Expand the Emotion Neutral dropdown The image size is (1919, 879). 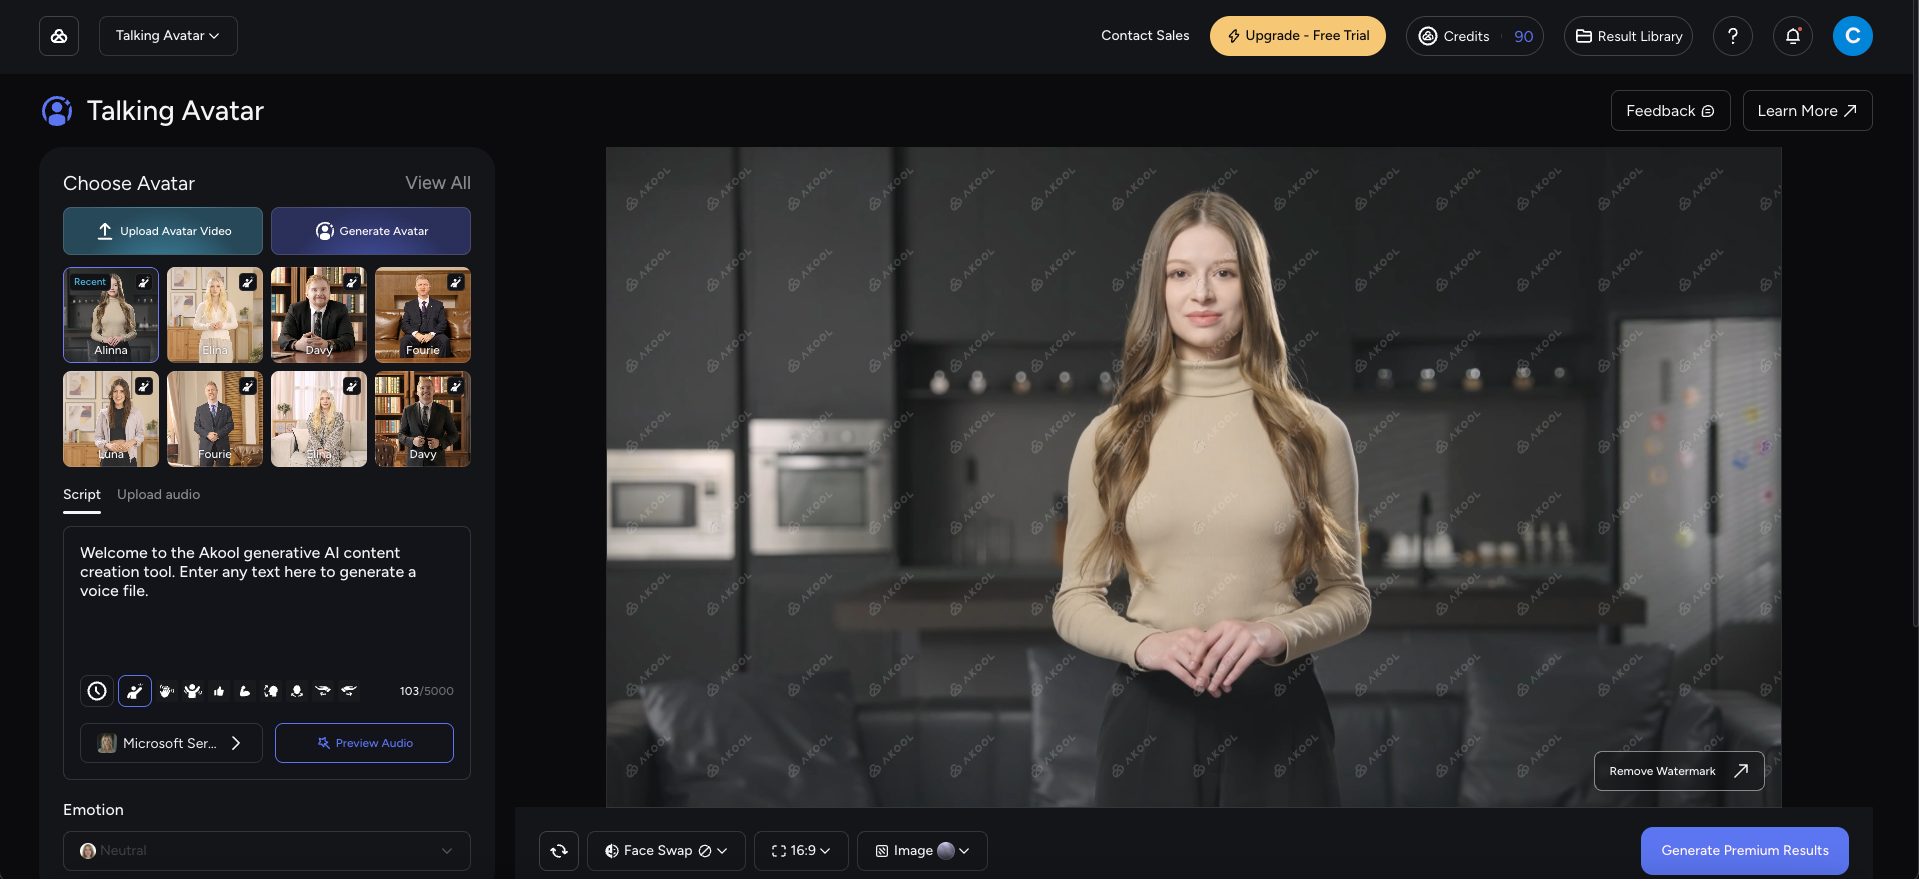[267, 851]
